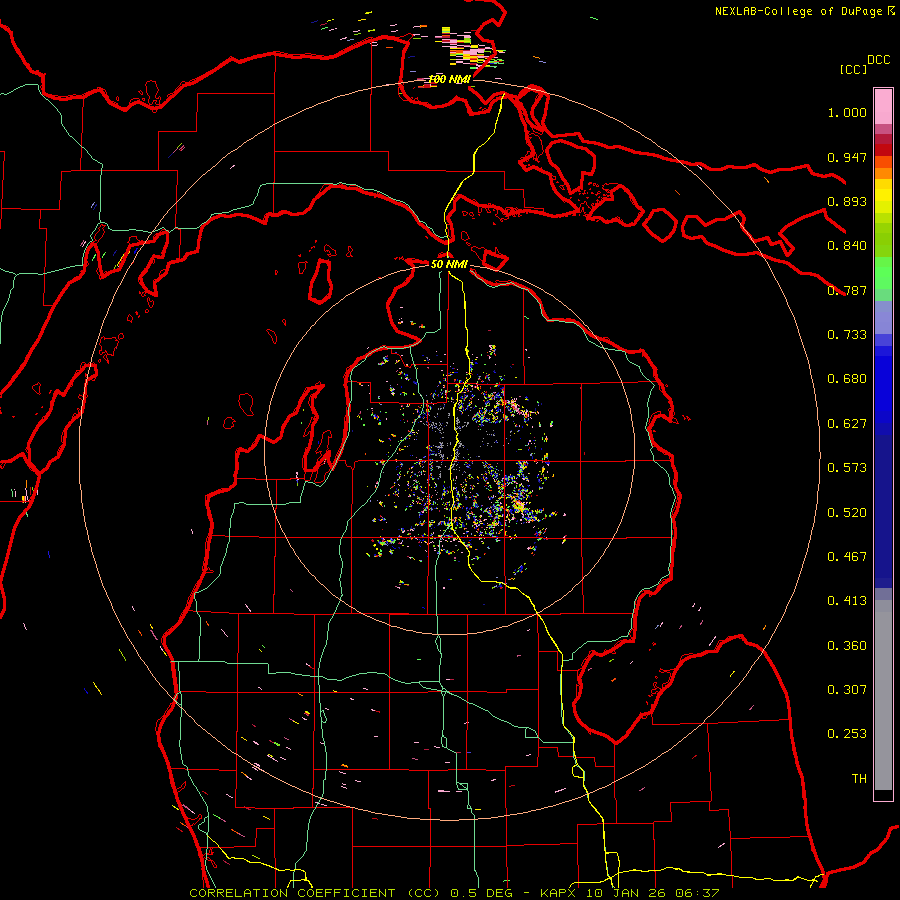Click the 0.413 scale value
This screenshot has width=900, height=900.
tap(847, 601)
